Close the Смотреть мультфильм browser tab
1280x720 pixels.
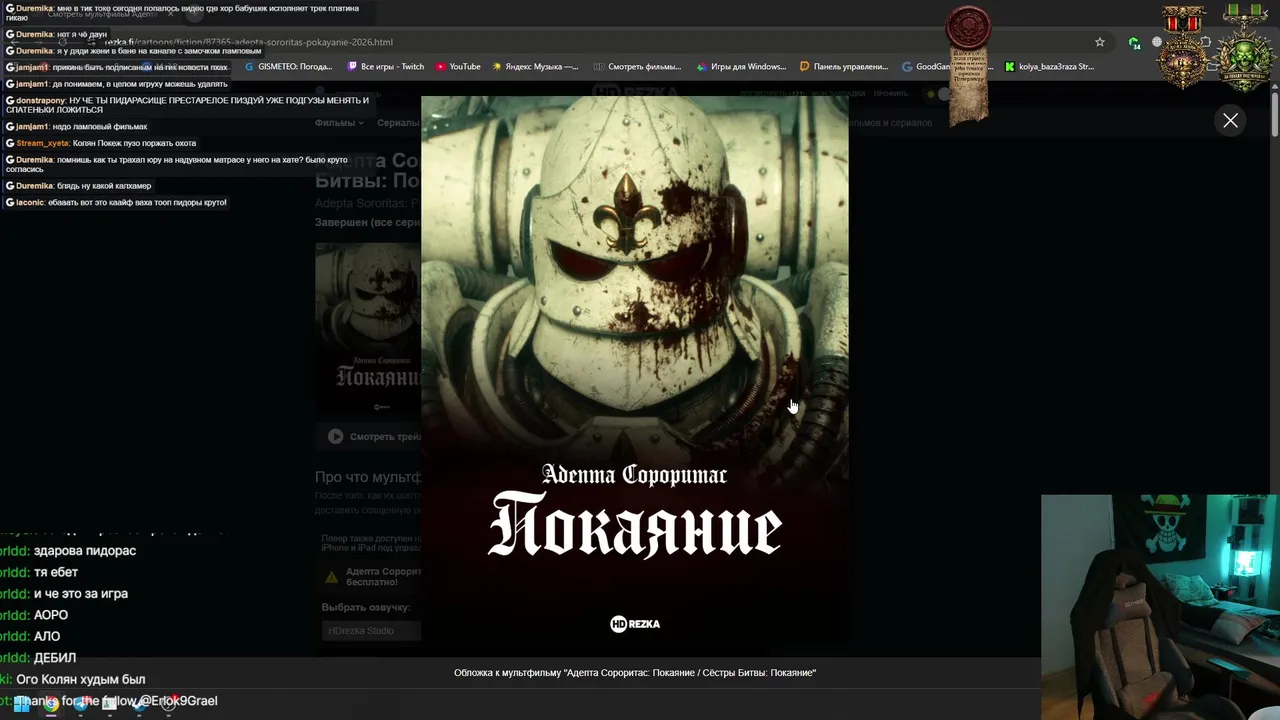171,14
